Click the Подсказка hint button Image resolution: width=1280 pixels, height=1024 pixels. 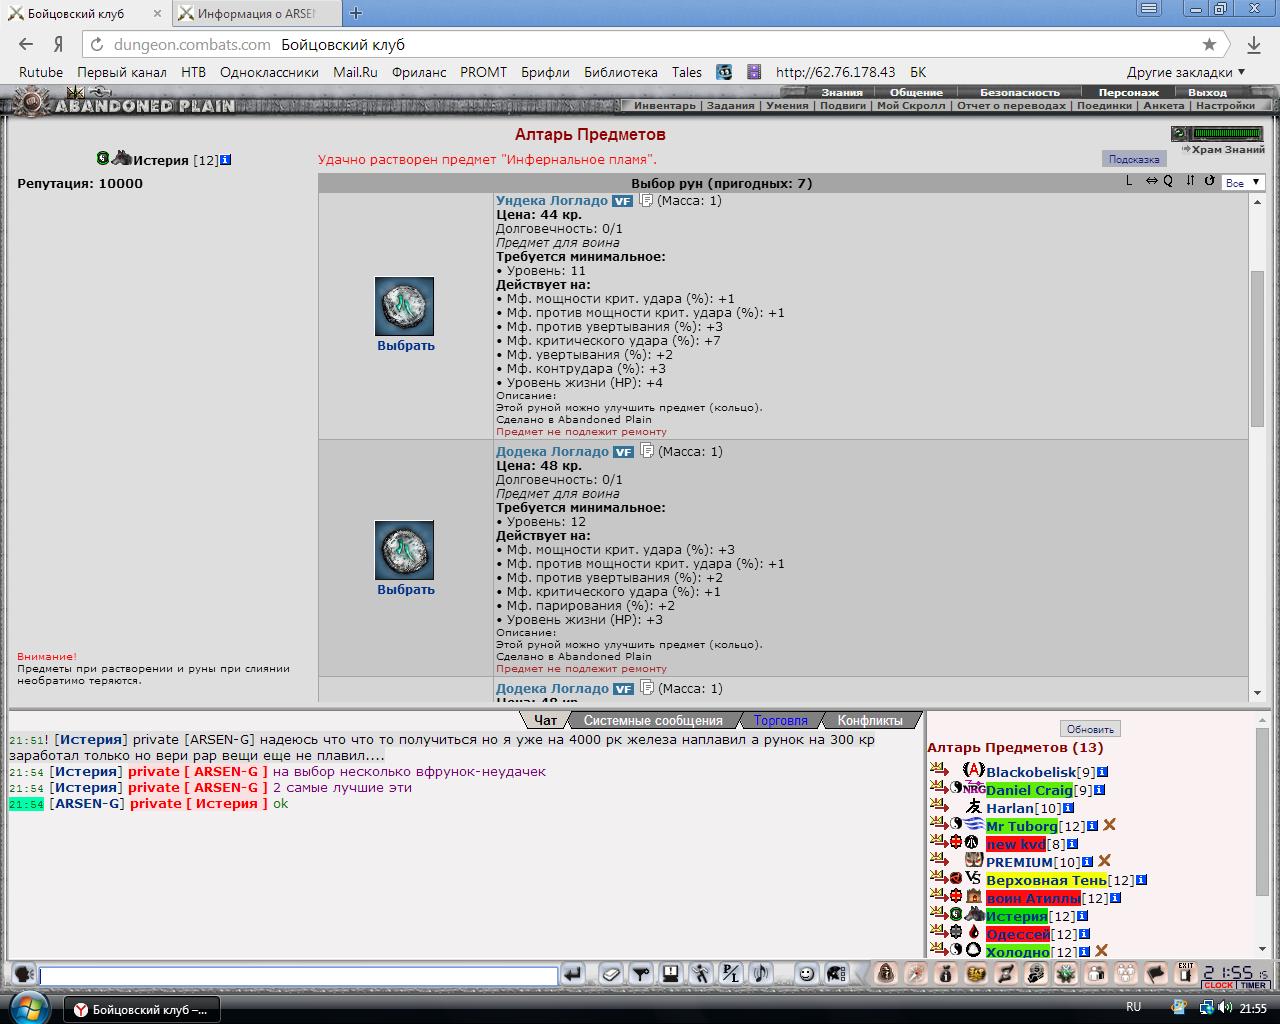(1134, 159)
